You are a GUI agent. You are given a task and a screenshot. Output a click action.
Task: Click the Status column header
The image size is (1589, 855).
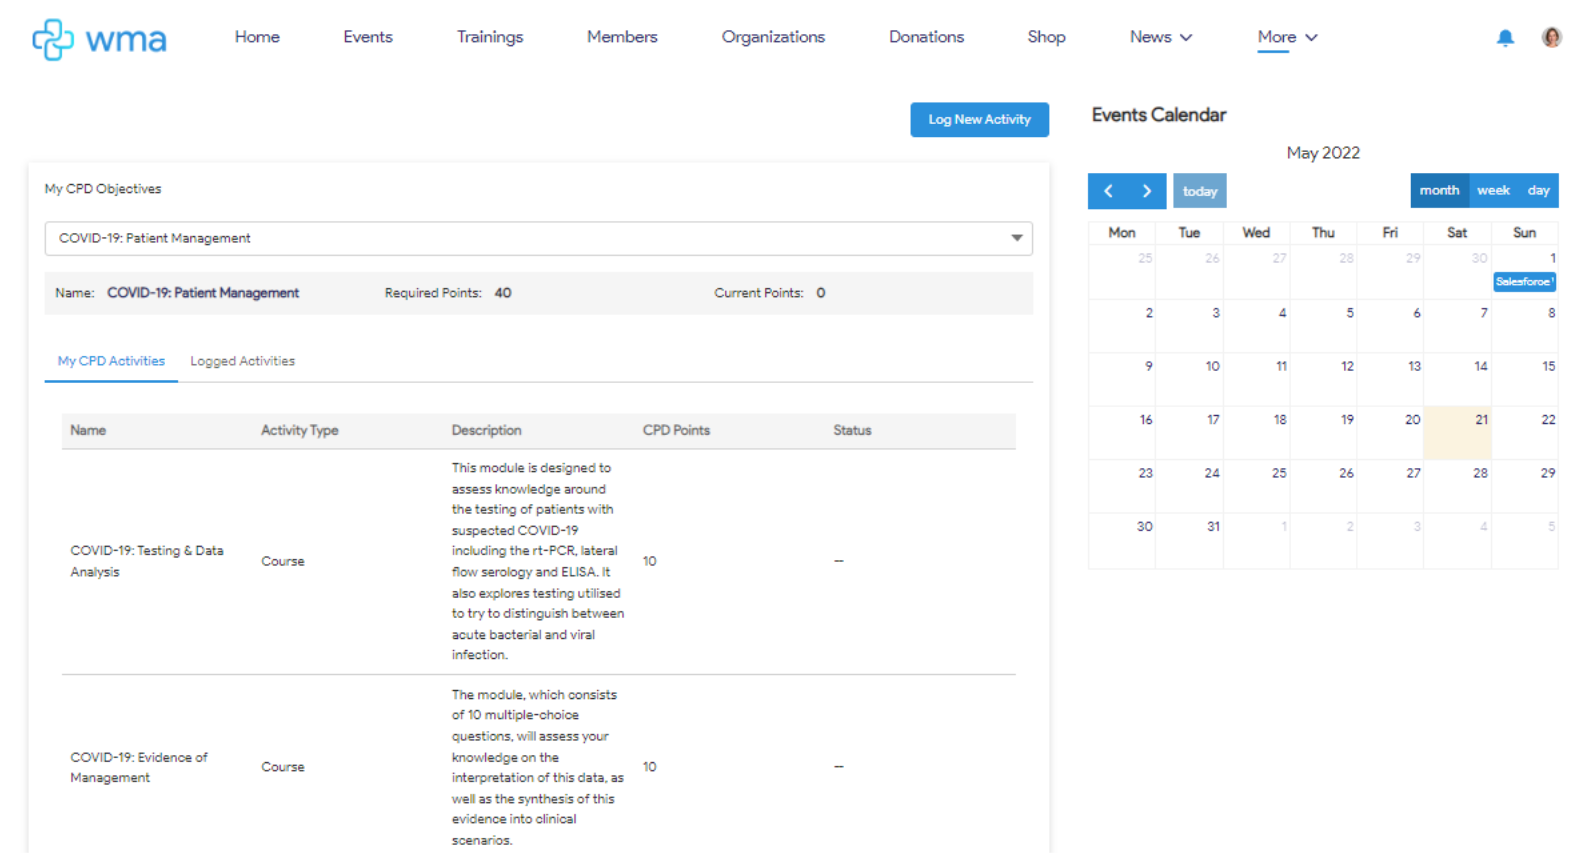[852, 430]
